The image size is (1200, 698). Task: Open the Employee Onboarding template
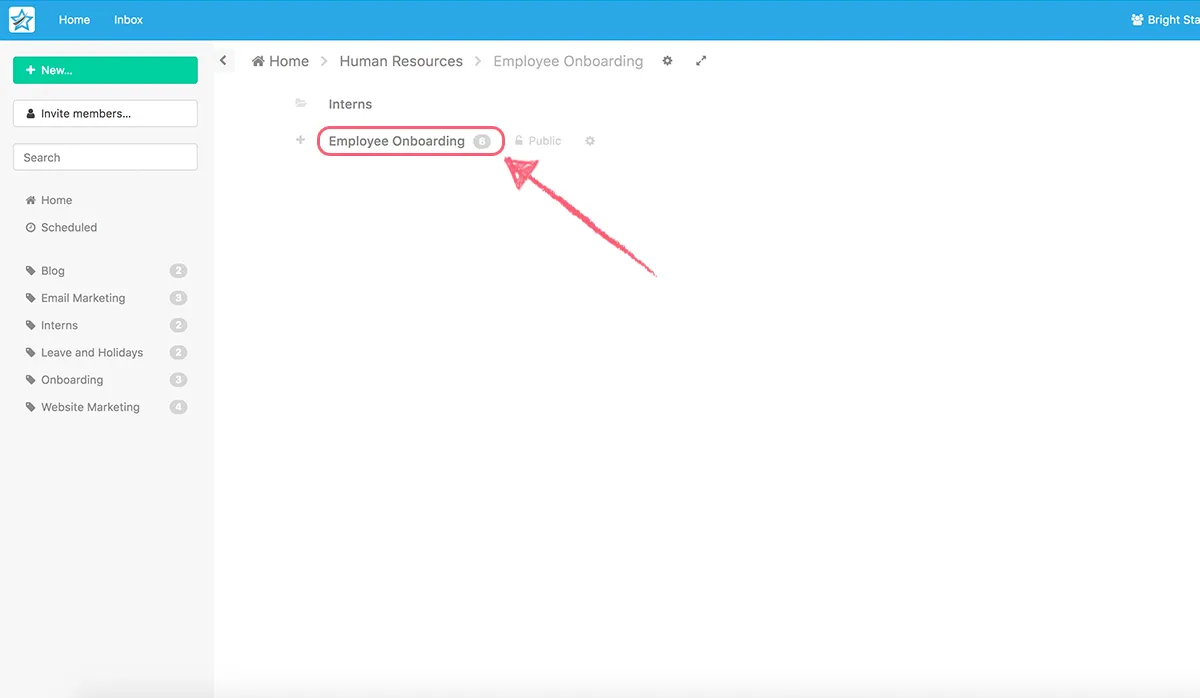pos(397,141)
